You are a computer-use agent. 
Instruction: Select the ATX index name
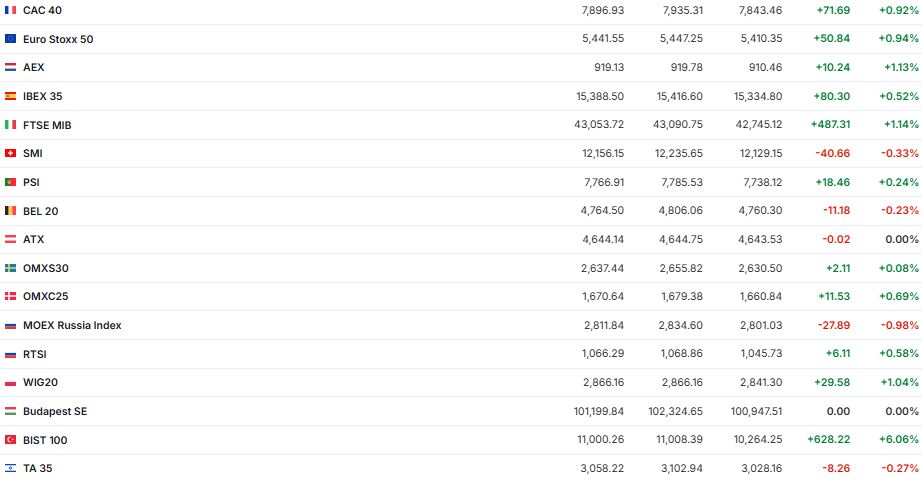click(x=34, y=240)
